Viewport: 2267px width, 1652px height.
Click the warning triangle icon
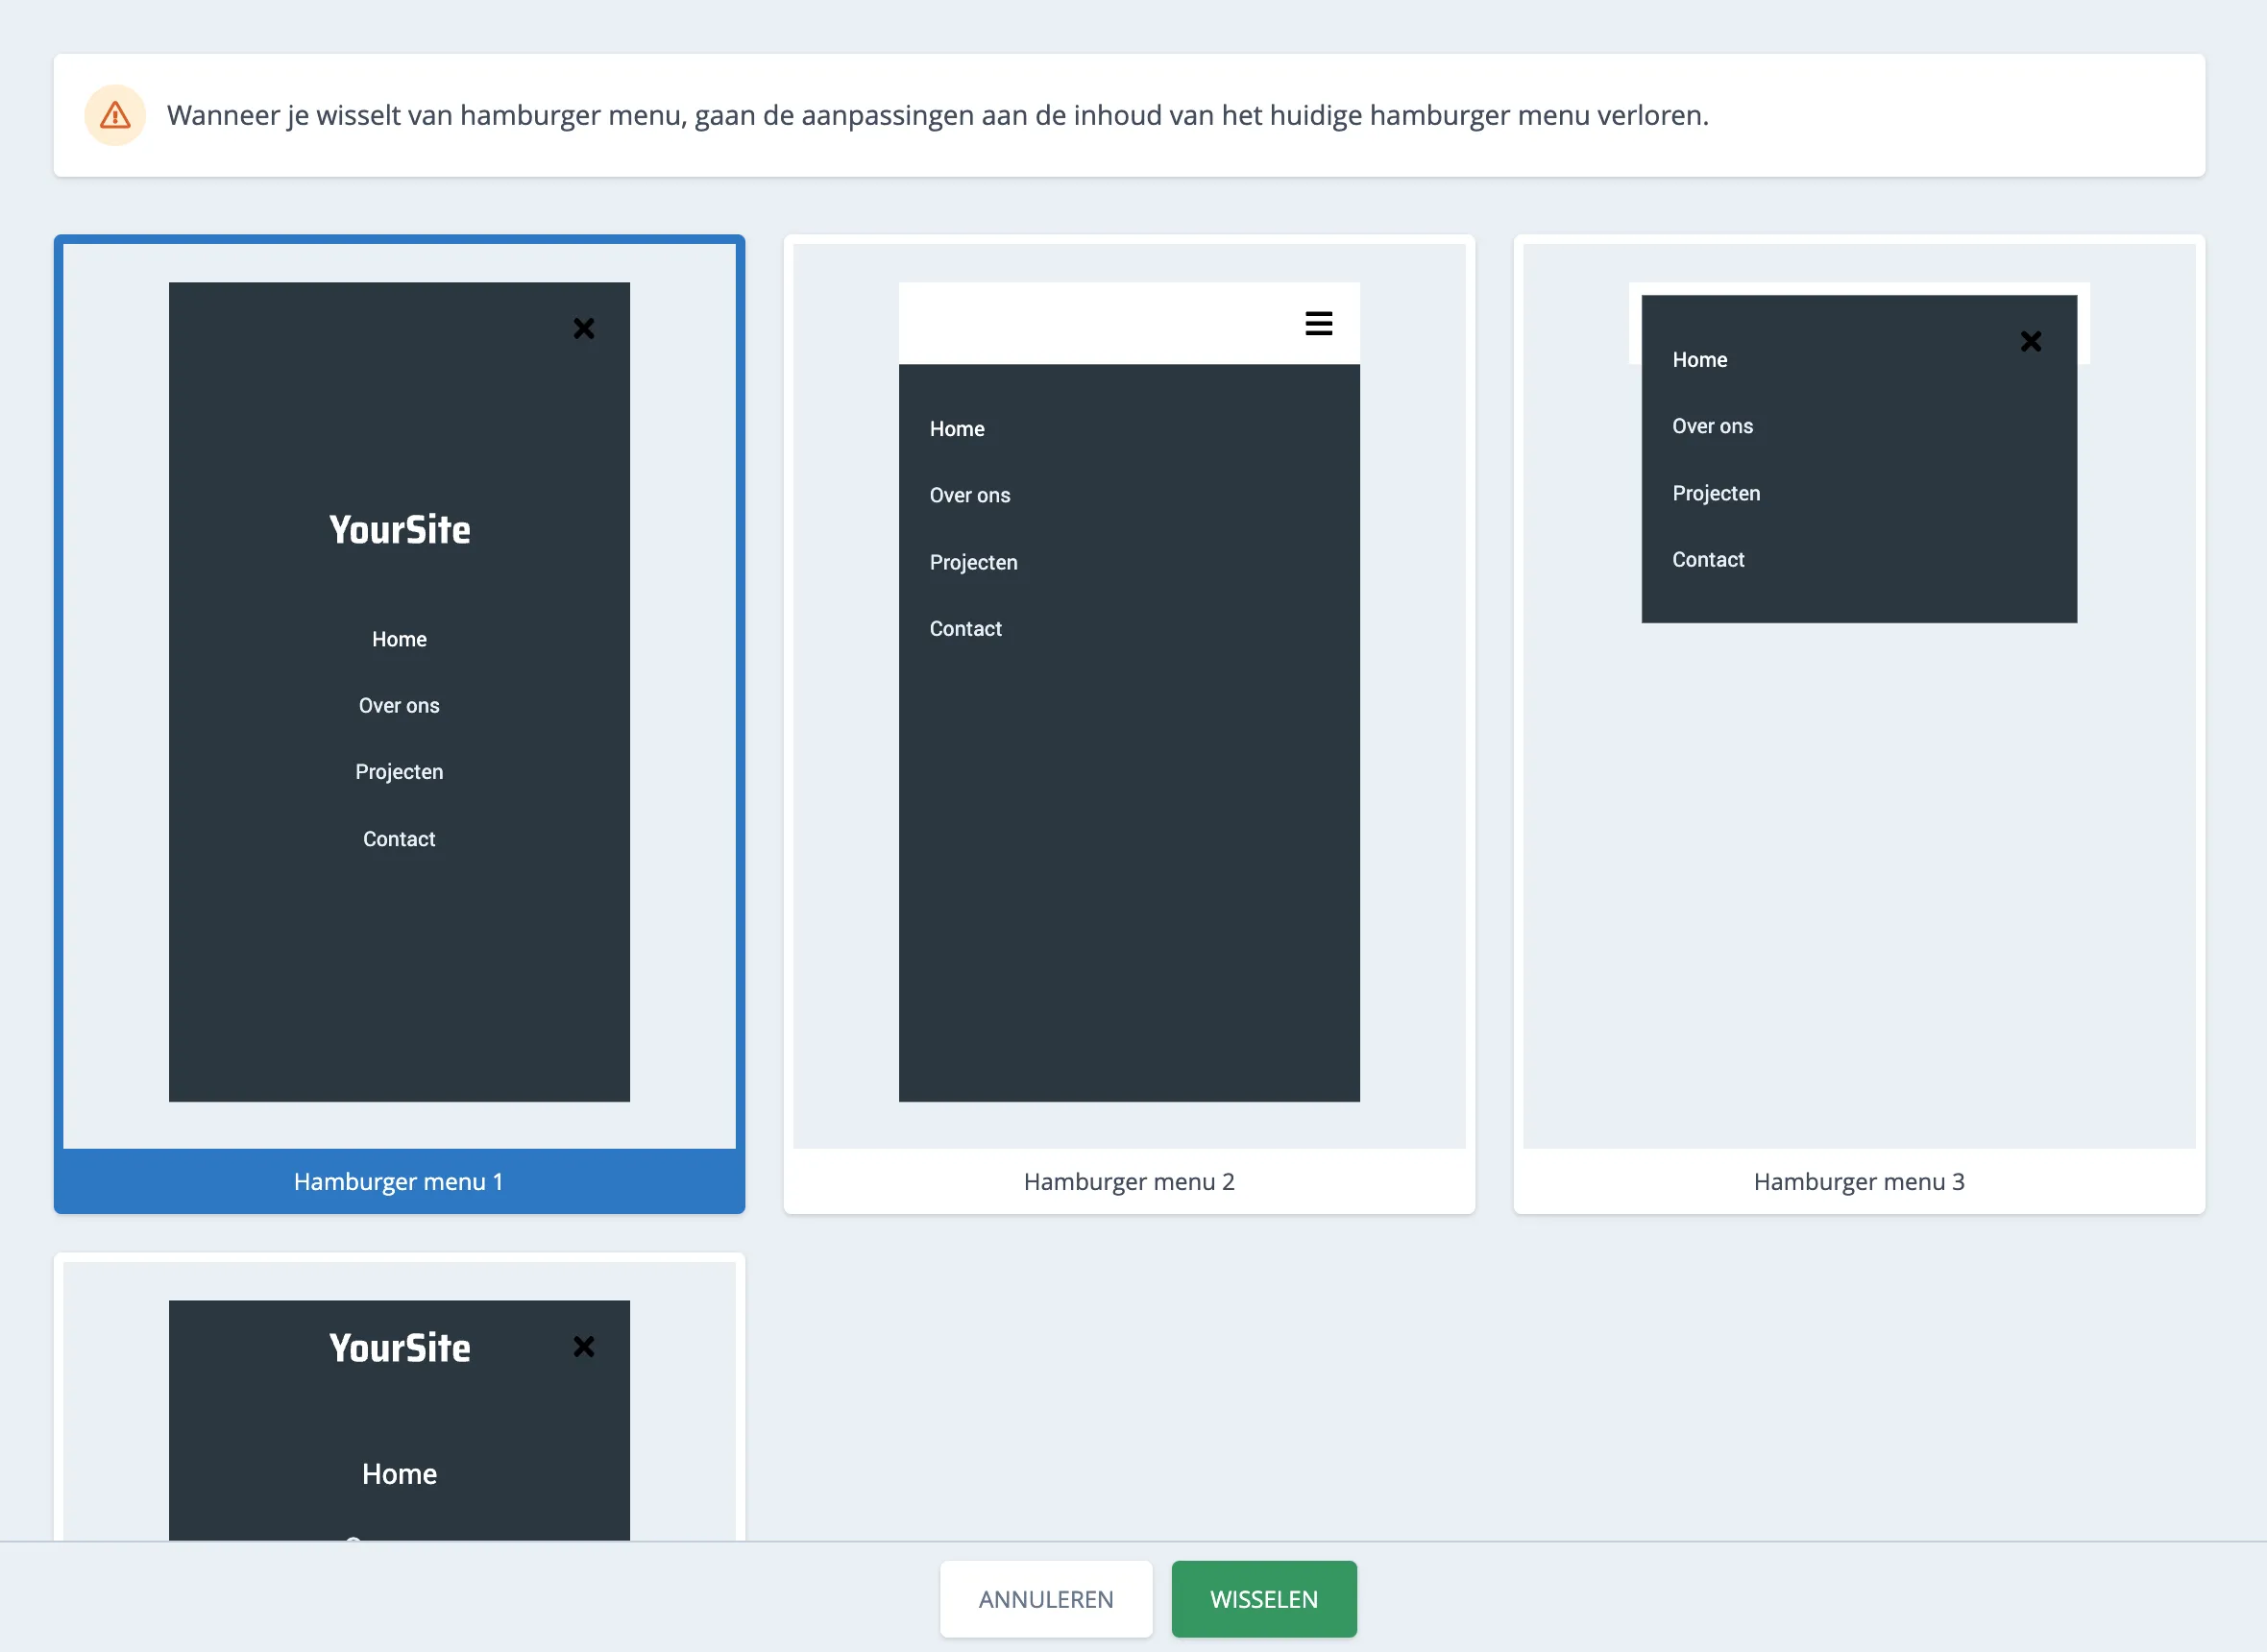[x=114, y=115]
